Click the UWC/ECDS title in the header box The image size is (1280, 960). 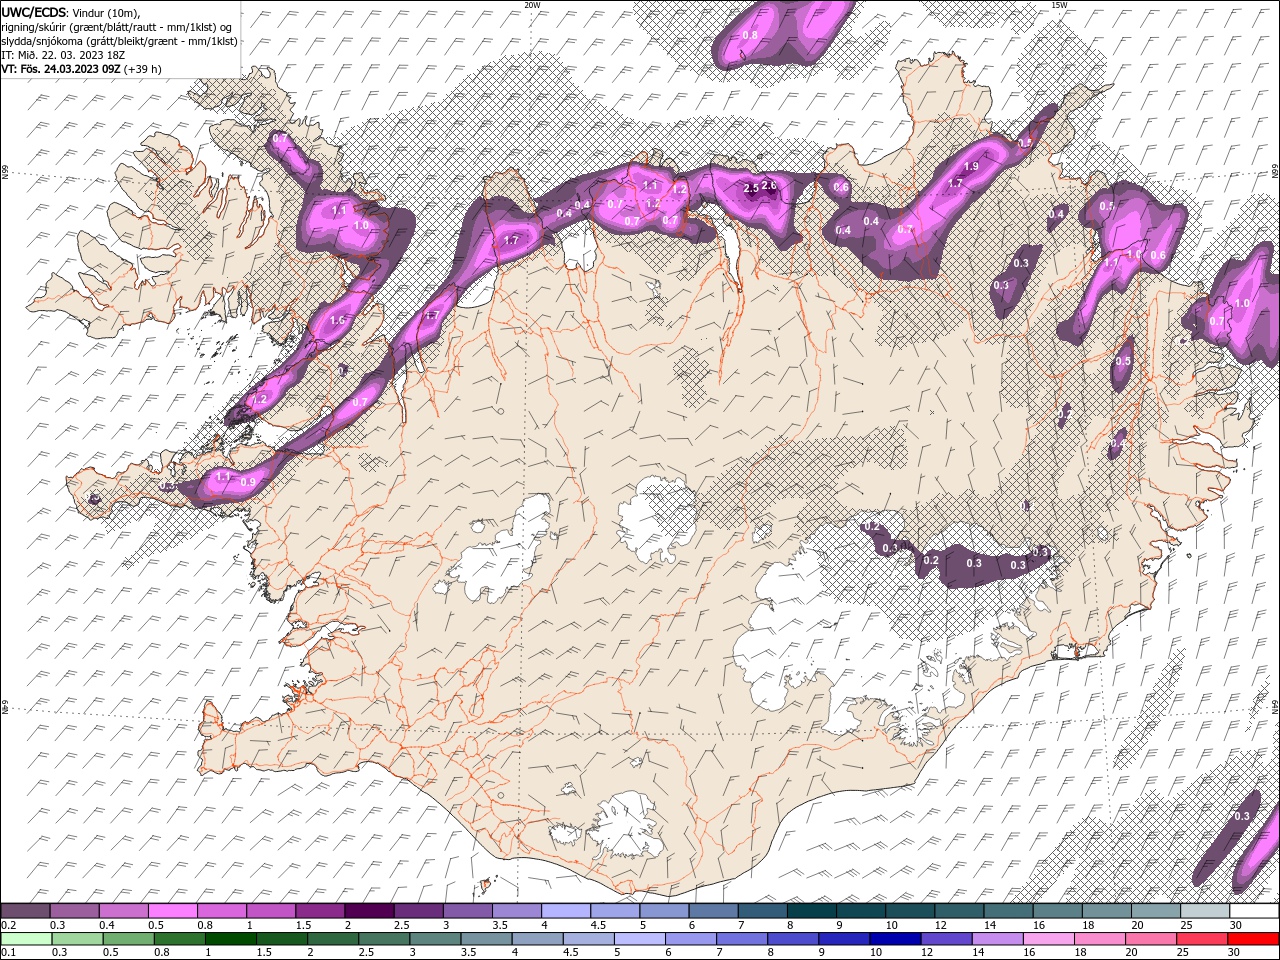point(35,11)
